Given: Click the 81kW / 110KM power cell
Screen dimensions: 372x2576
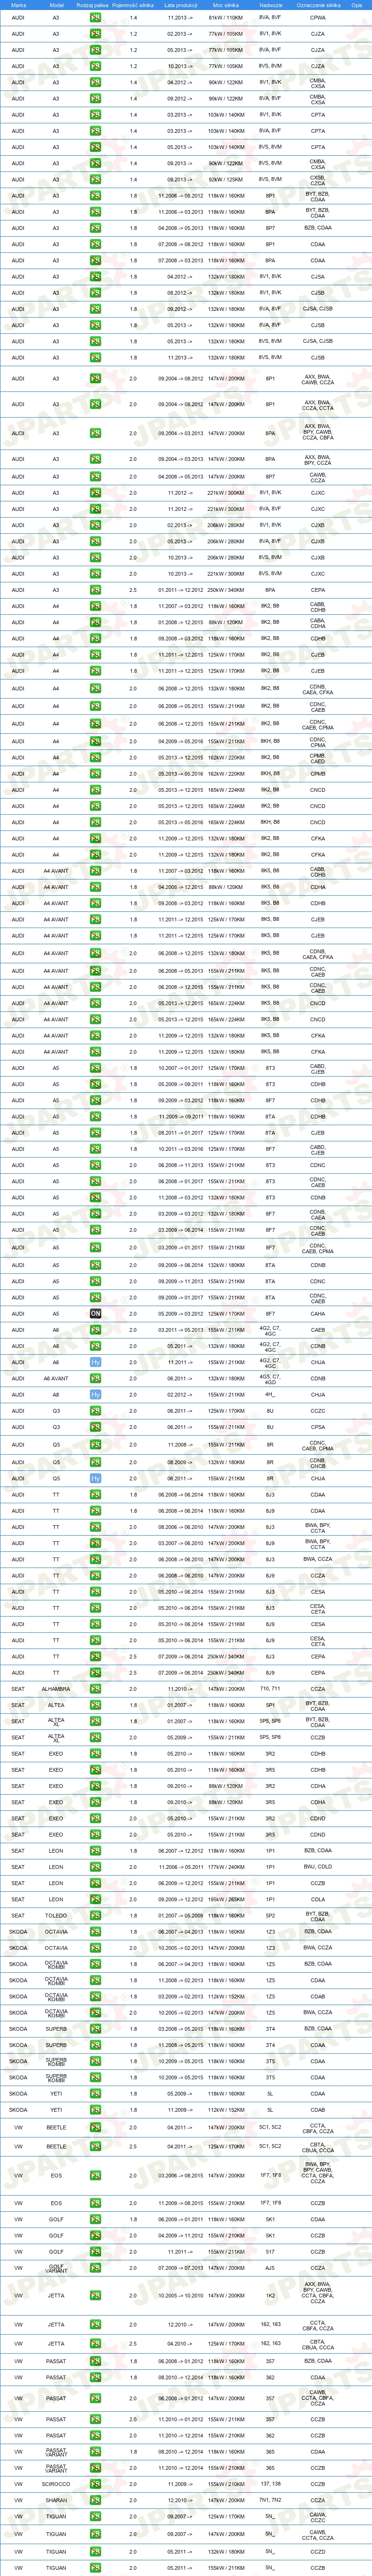Looking at the screenshot, I should [225, 18].
